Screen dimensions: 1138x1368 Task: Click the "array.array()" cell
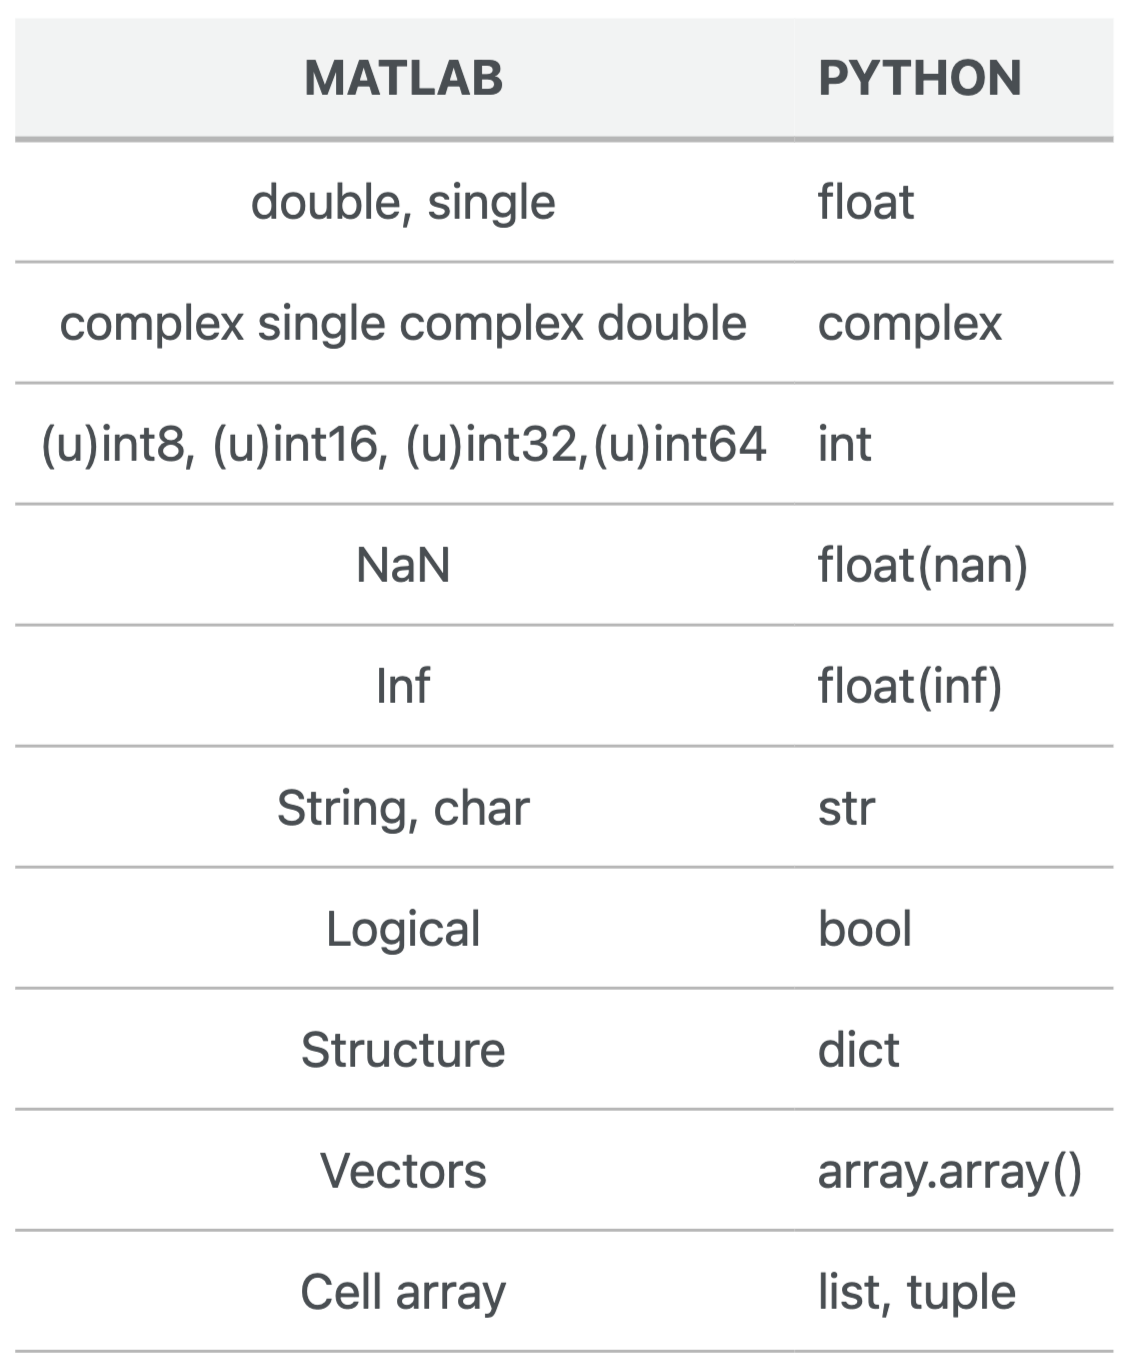click(x=949, y=1171)
